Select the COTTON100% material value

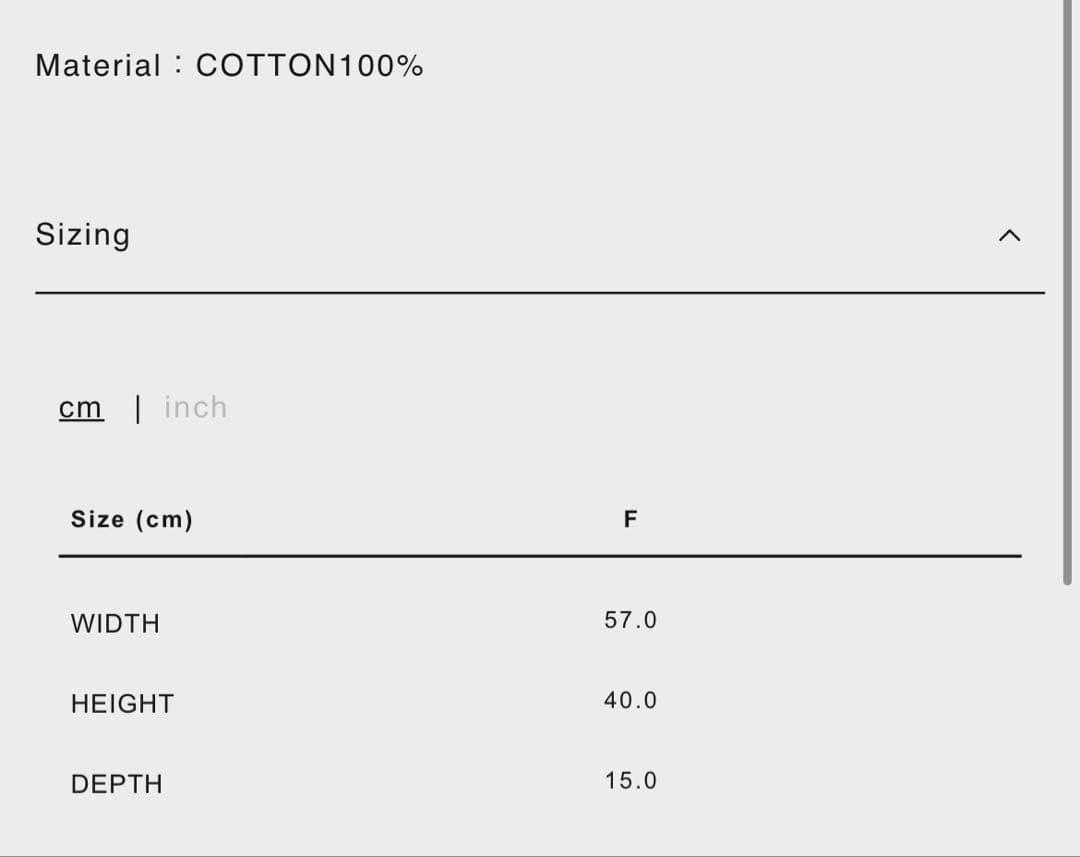(310, 66)
